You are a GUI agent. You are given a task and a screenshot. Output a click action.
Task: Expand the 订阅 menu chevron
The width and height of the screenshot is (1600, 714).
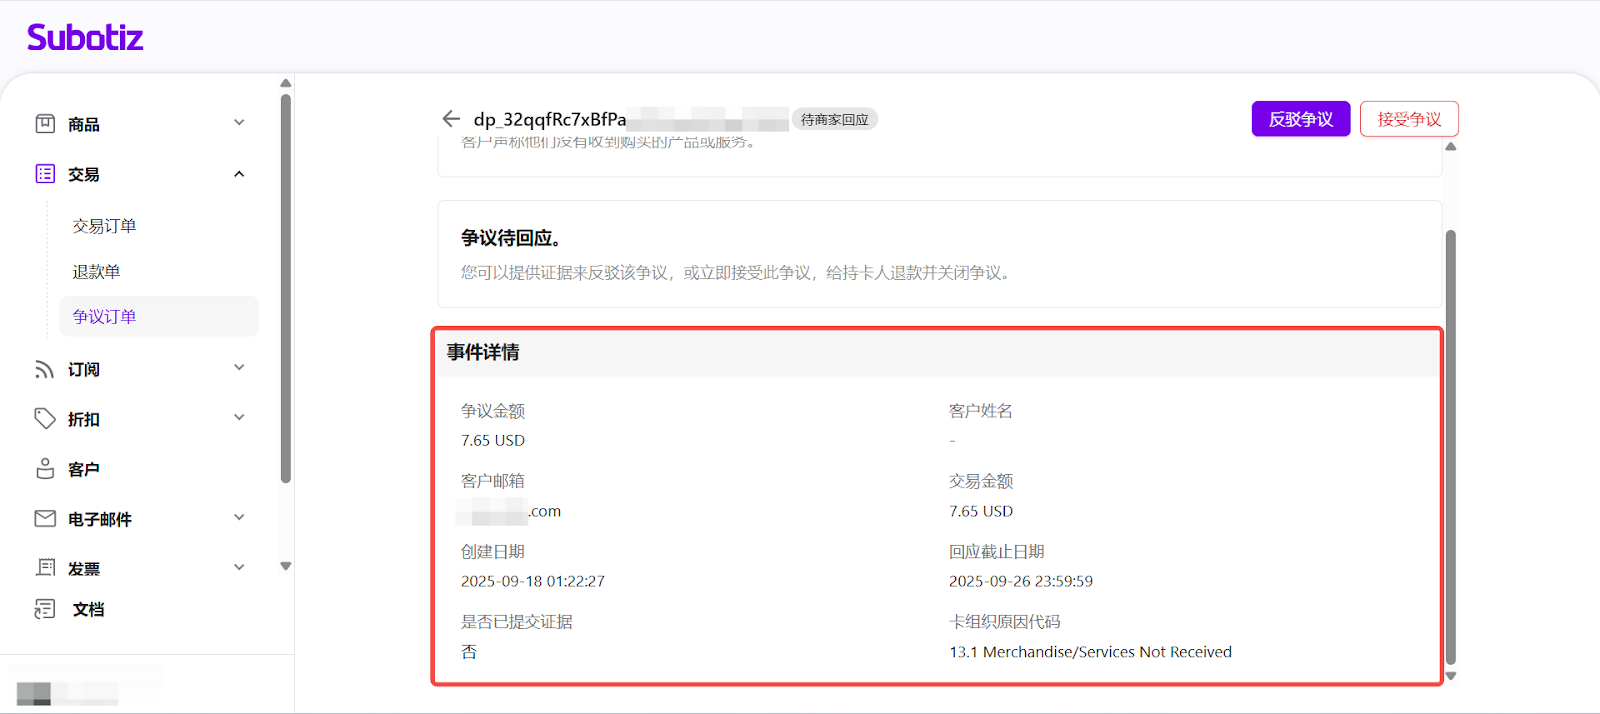click(239, 368)
